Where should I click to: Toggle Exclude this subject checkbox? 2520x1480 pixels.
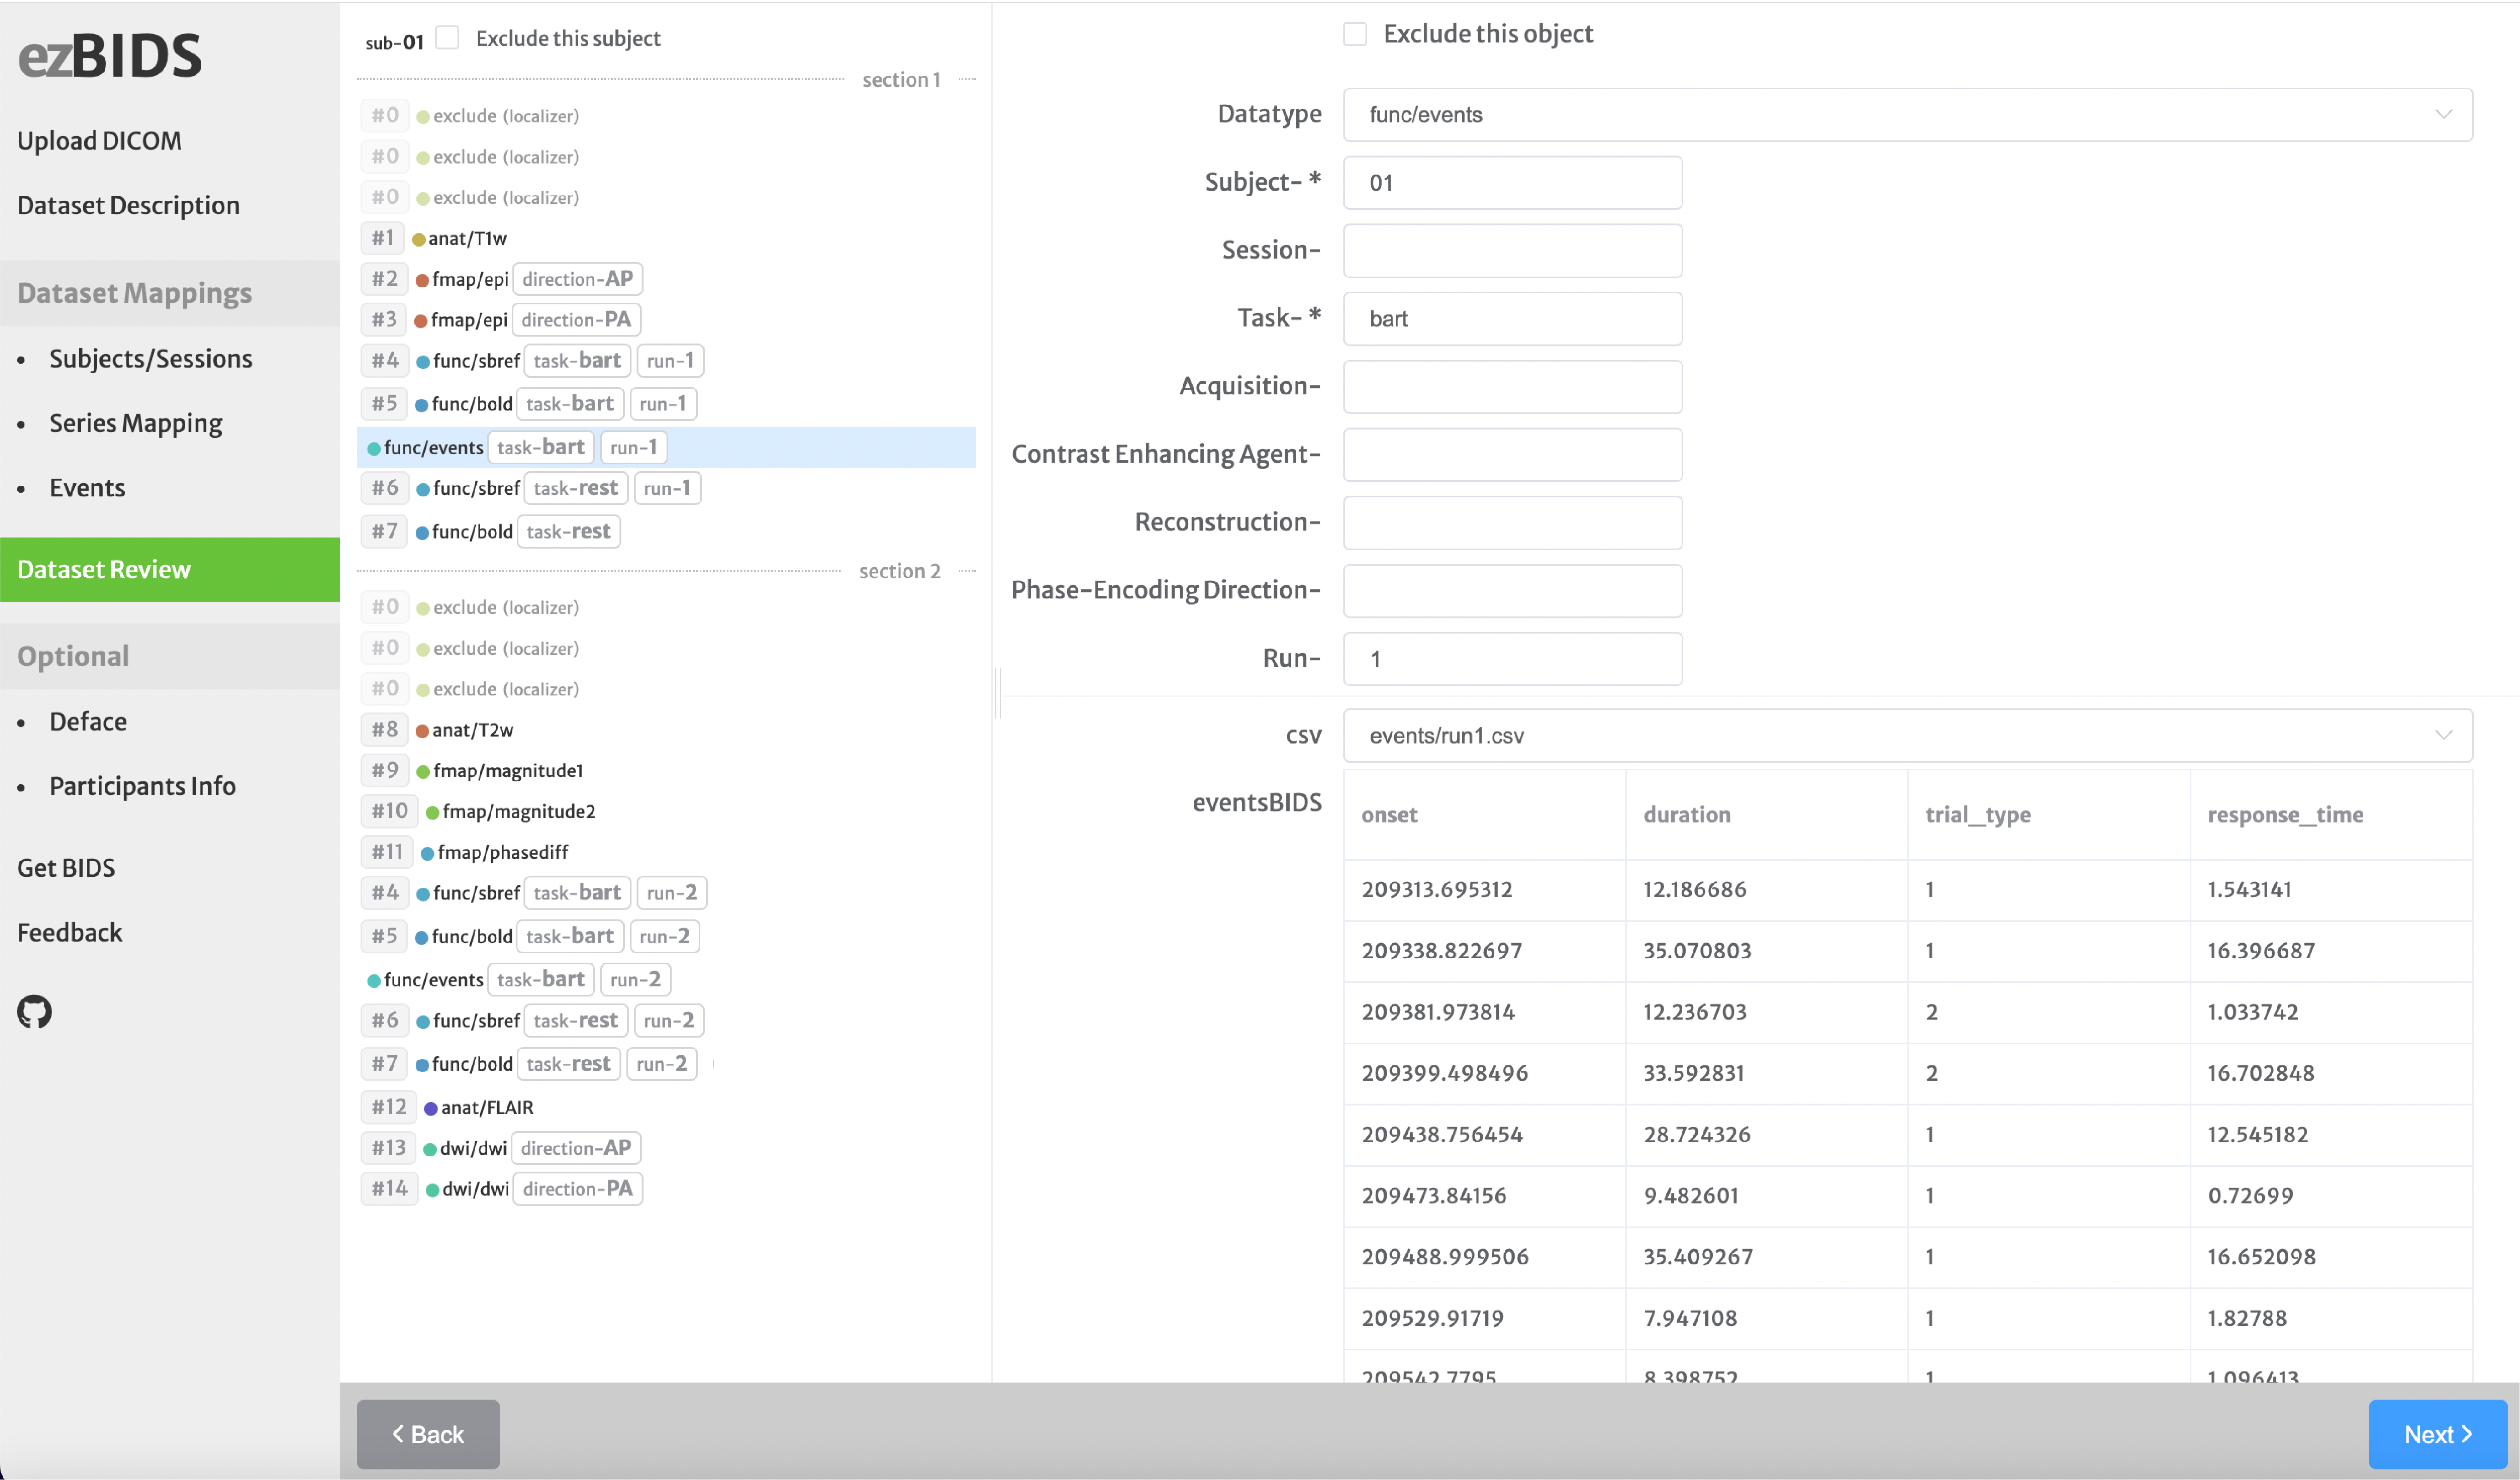tap(448, 38)
